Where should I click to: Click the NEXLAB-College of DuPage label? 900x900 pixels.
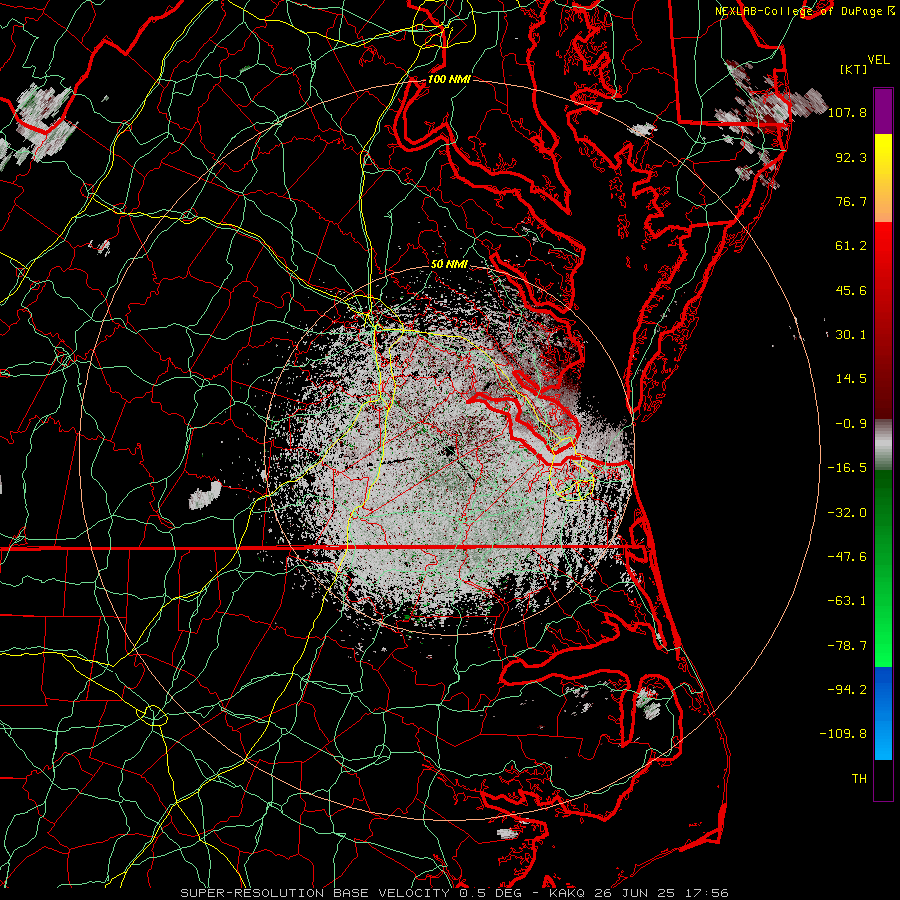coord(798,11)
